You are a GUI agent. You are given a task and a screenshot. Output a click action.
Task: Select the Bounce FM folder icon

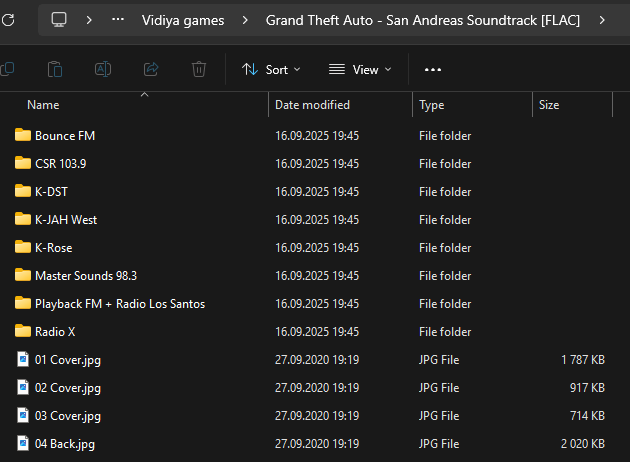coord(22,135)
